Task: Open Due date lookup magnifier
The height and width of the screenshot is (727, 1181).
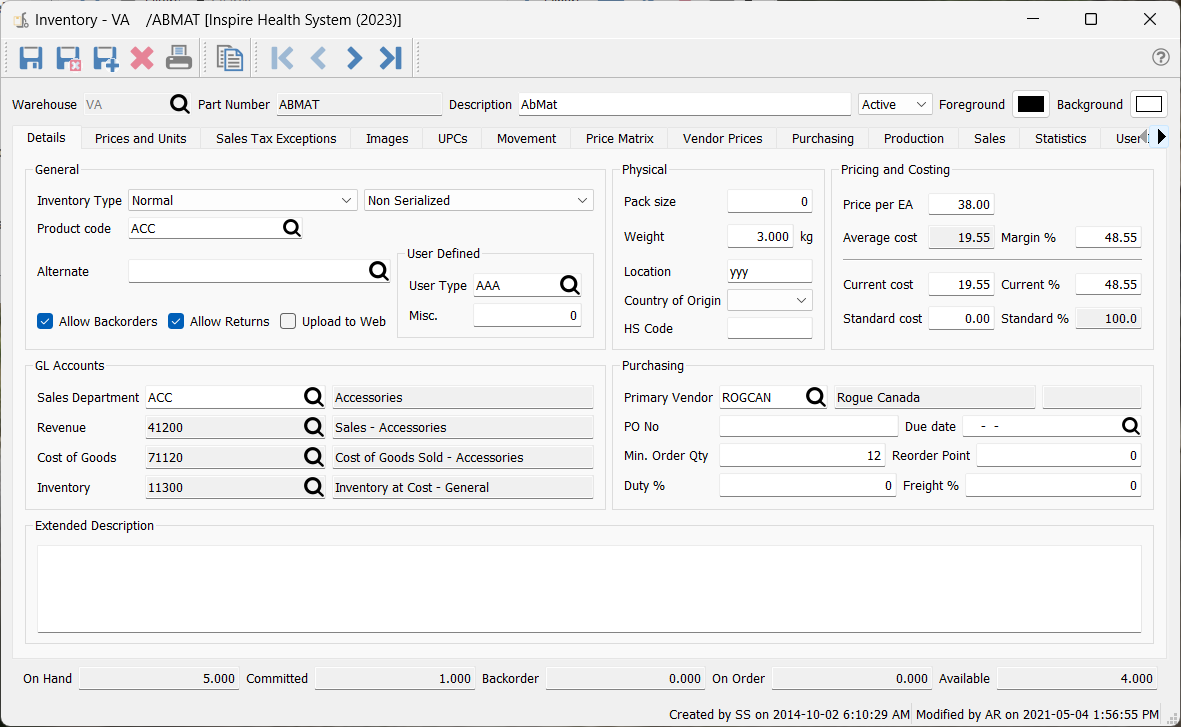Action: 1131,426
